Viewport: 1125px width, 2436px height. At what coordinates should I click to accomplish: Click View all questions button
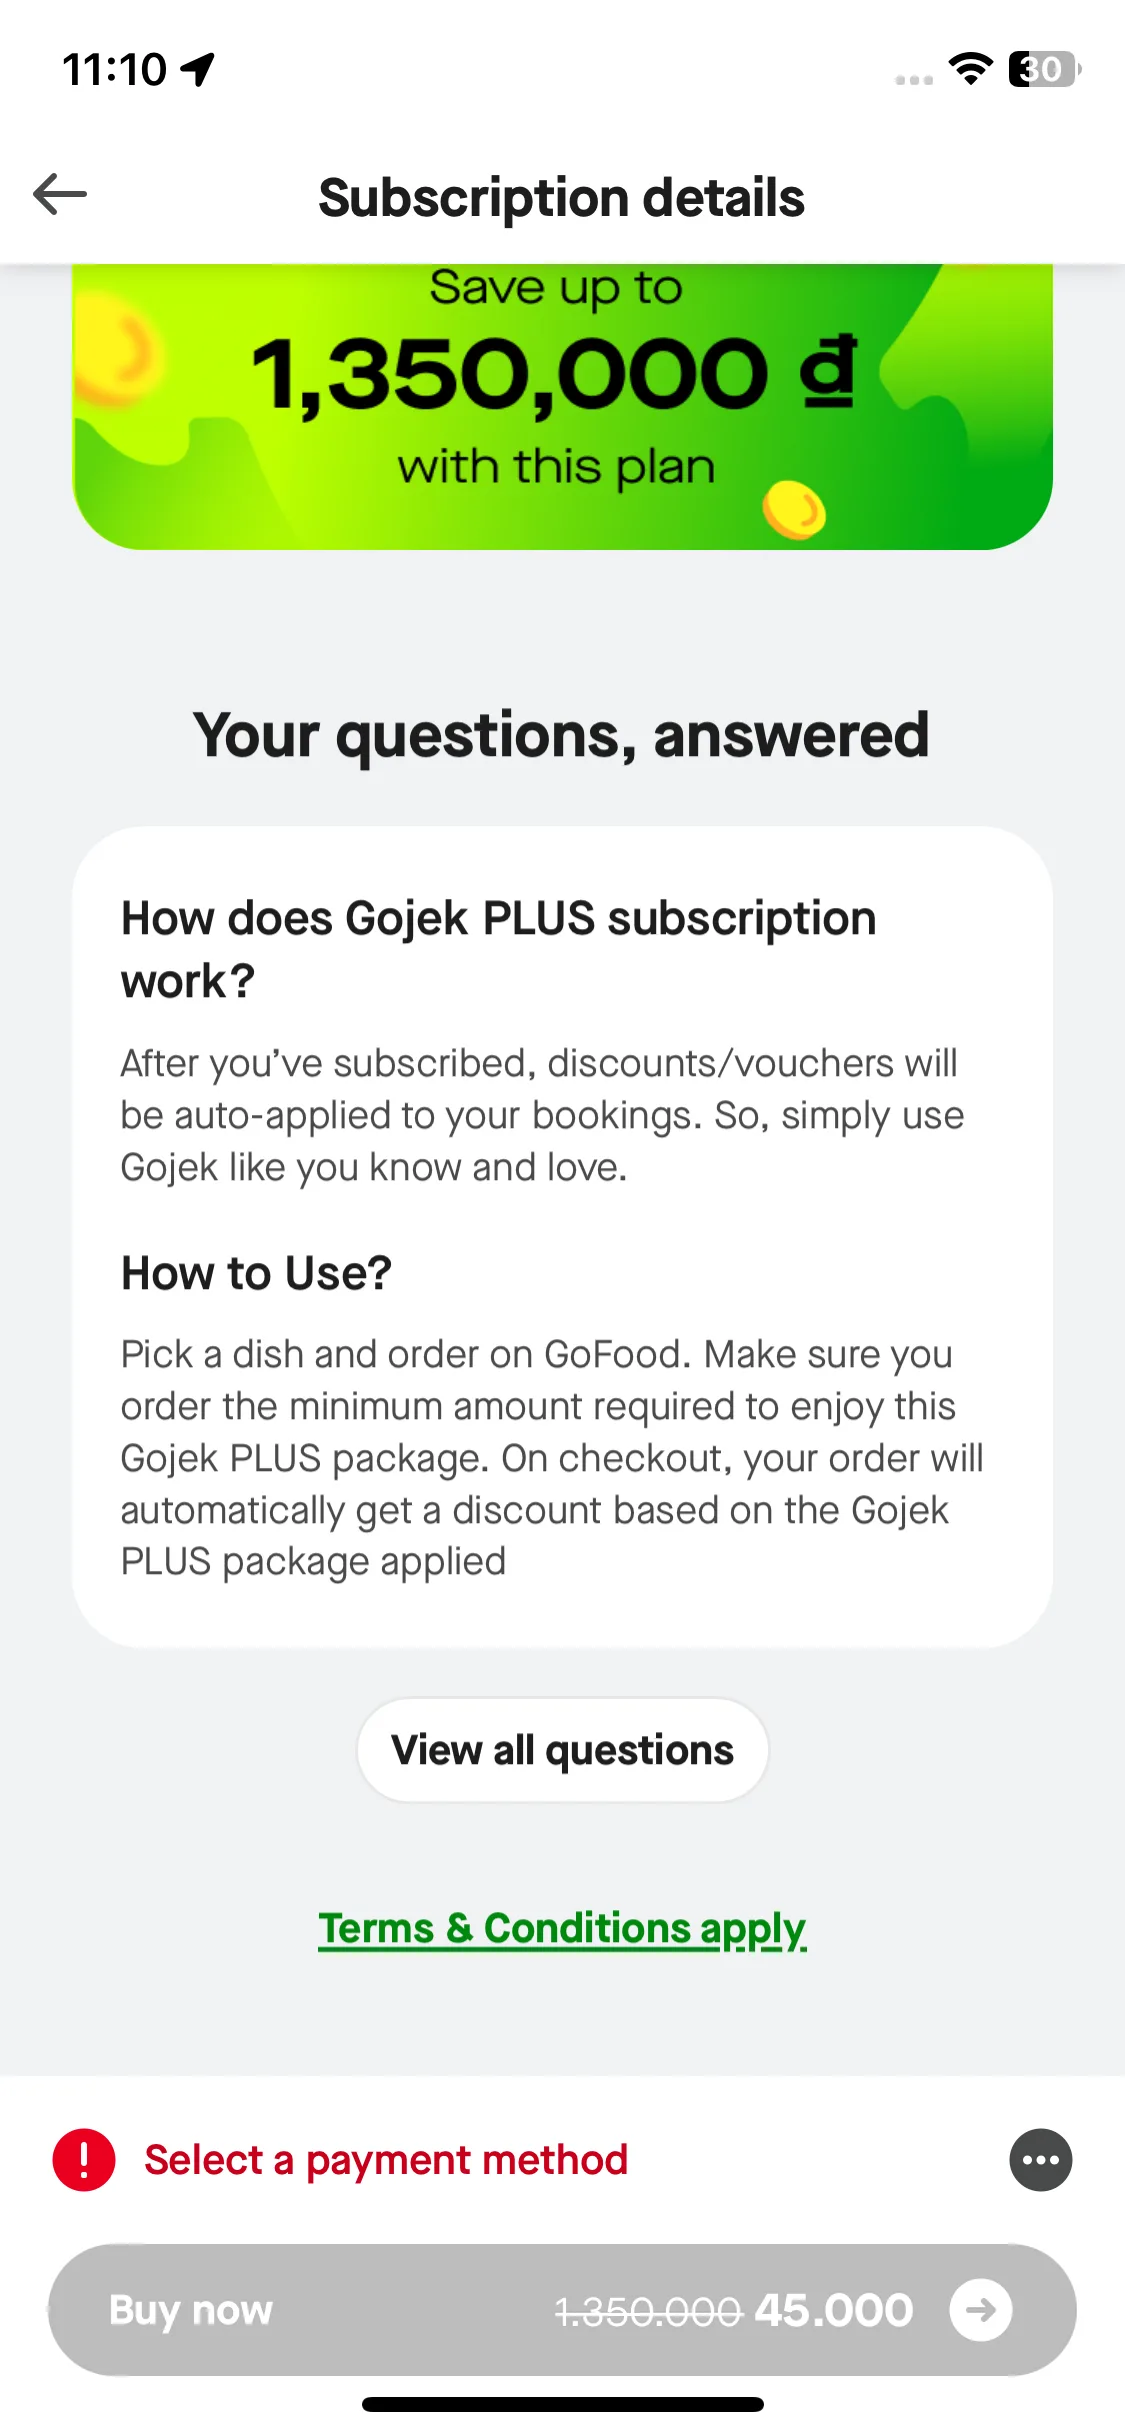click(562, 1750)
